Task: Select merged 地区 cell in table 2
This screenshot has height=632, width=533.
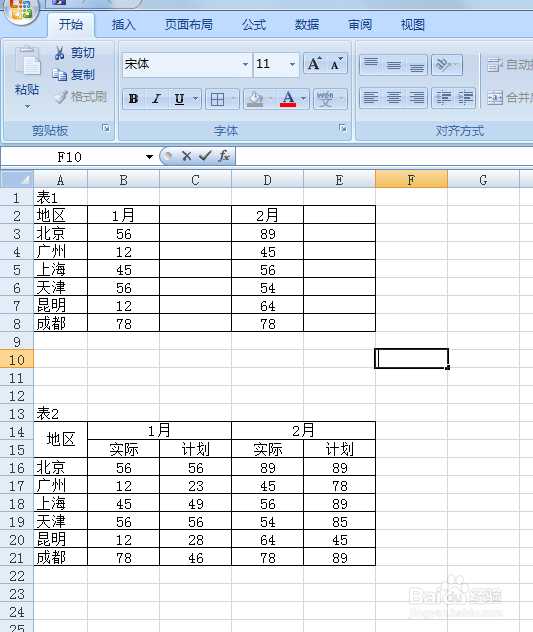Action: (x=60, y=439)
